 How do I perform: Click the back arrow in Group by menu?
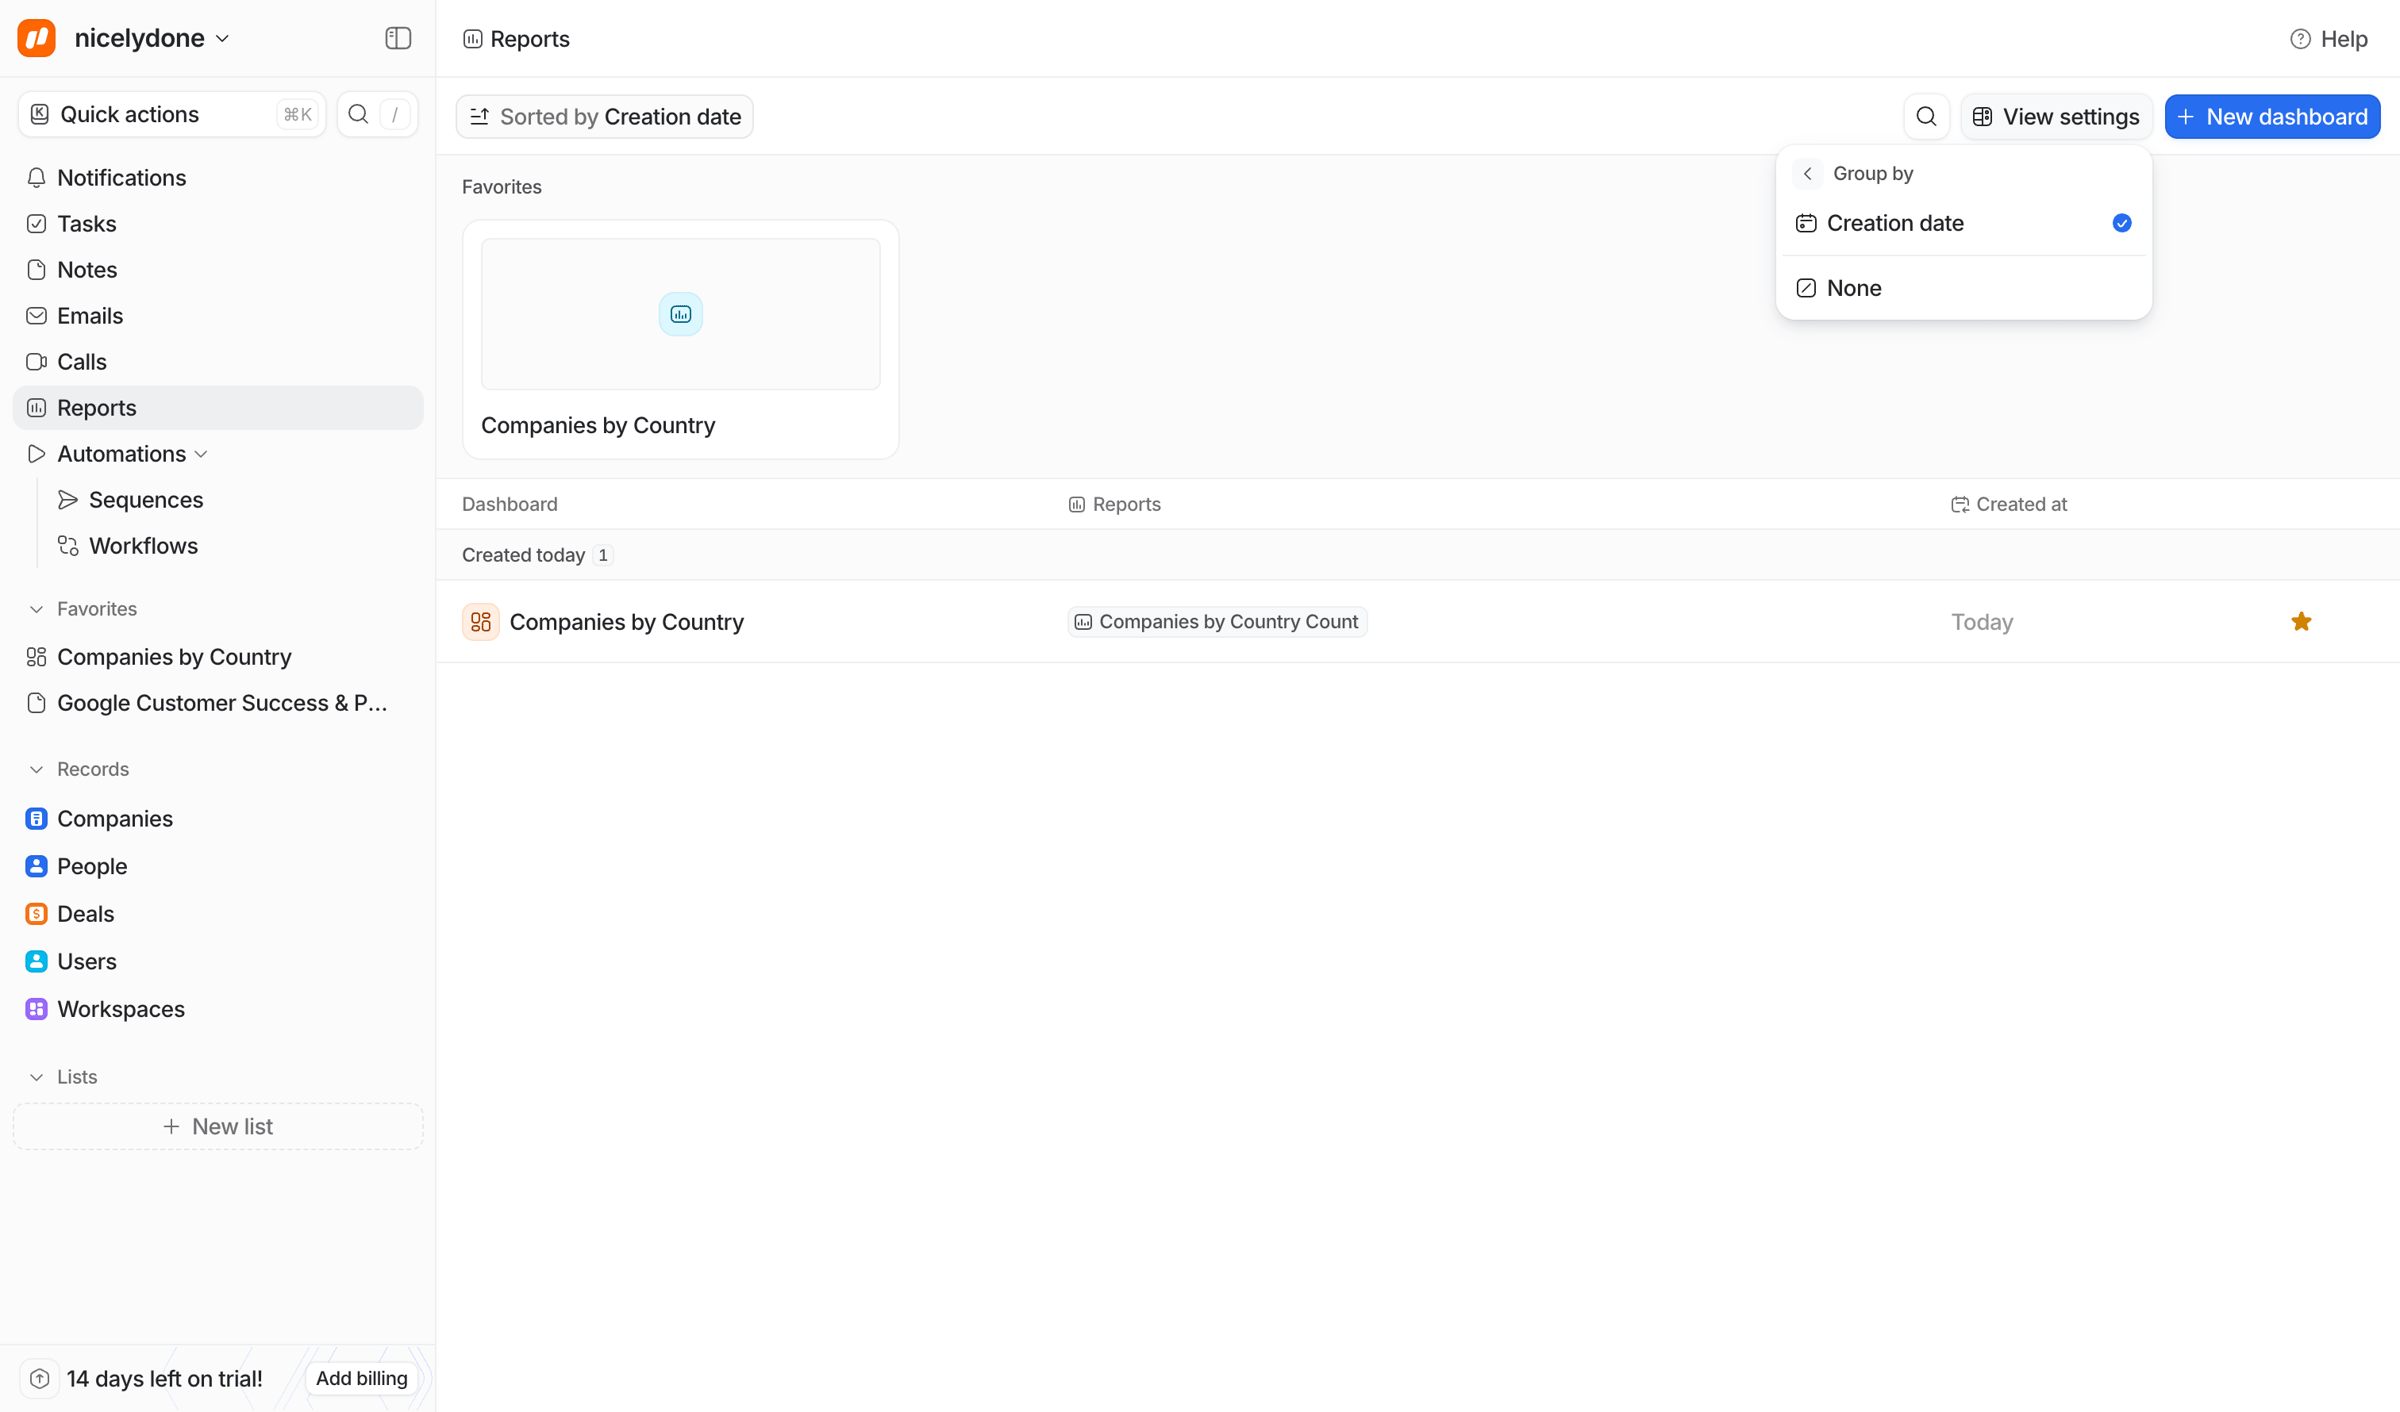coord(1808,174)
